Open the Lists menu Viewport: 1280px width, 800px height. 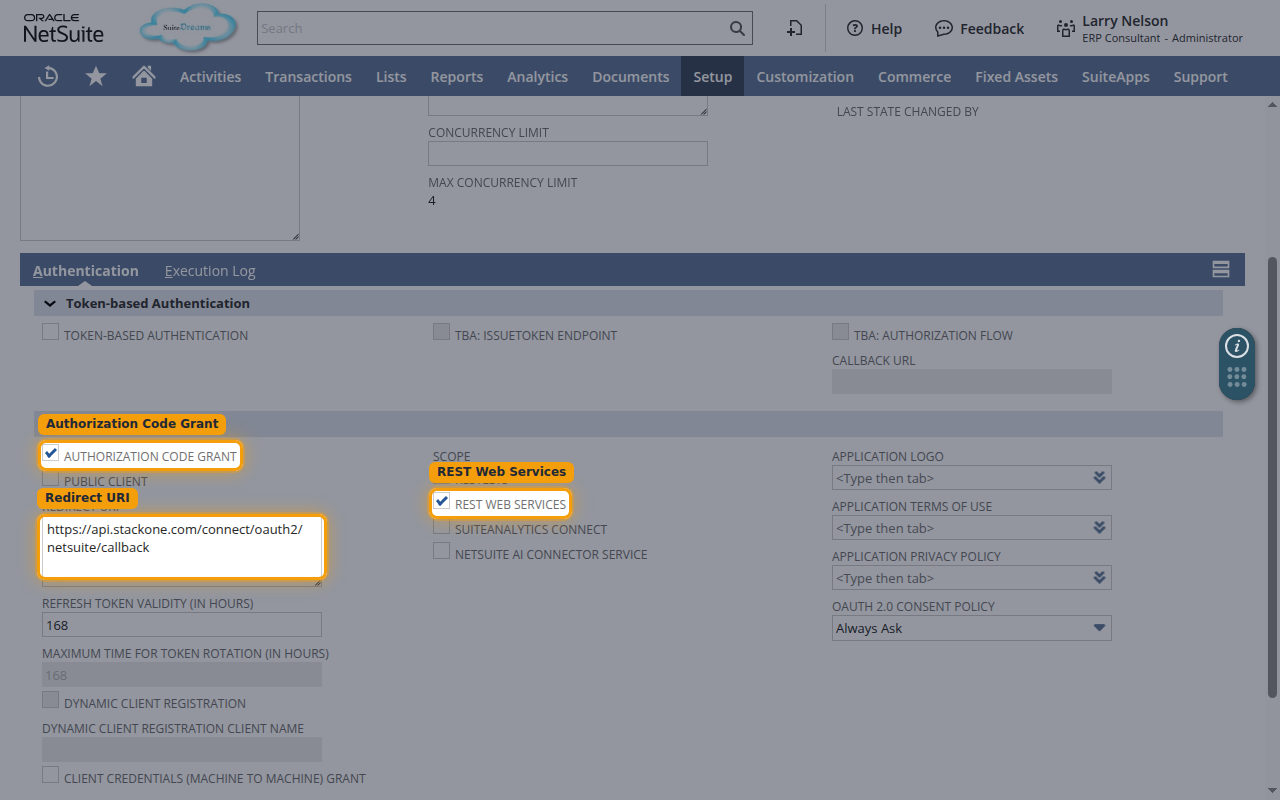coord(391,76)
